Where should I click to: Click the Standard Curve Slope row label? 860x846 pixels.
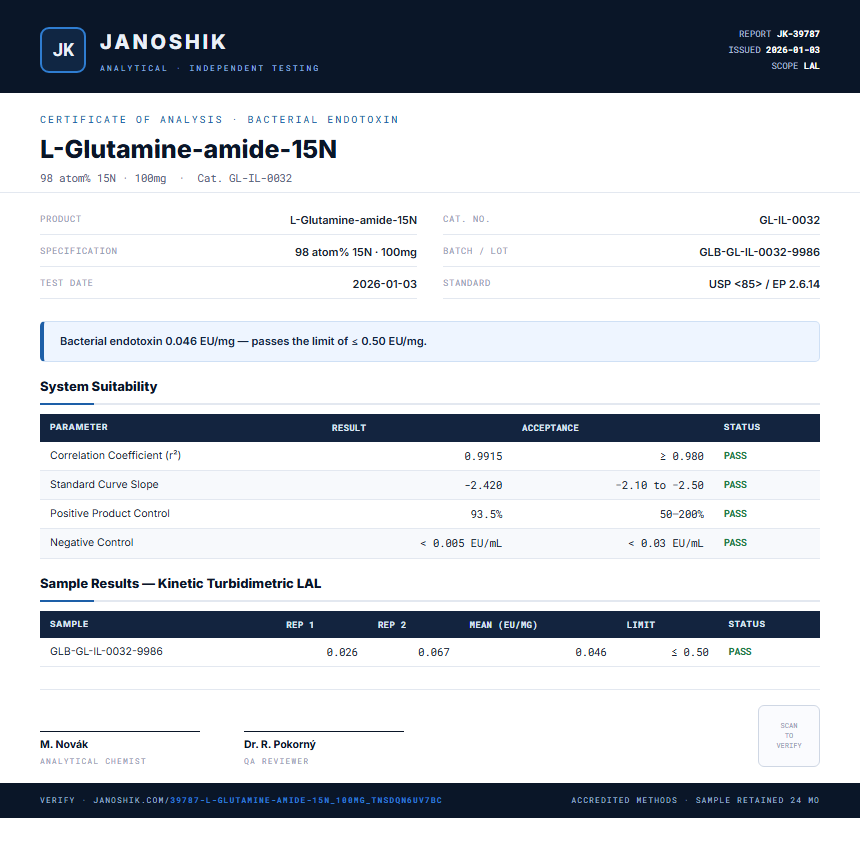coord(104,484)
